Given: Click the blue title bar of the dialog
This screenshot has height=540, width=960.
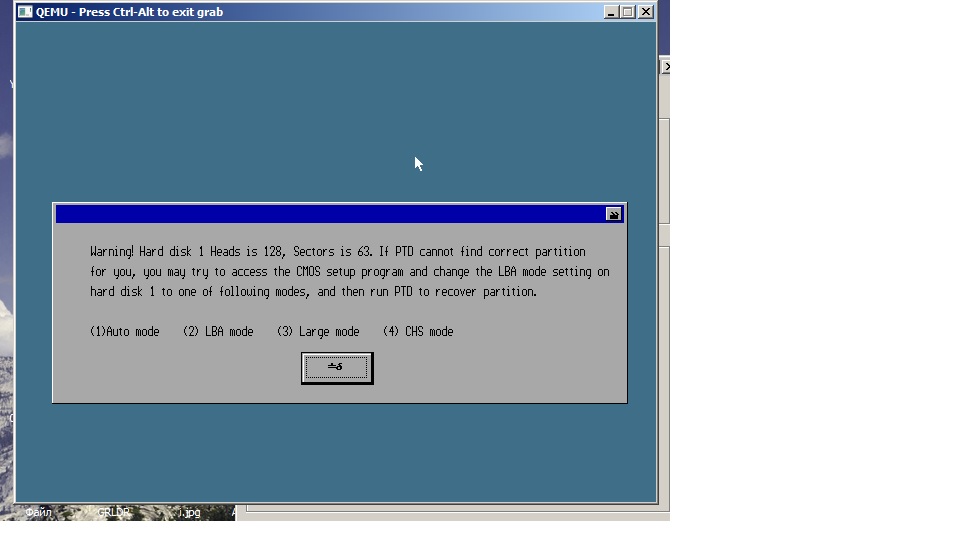Looking at the screenshot, I should click(330, 214).
